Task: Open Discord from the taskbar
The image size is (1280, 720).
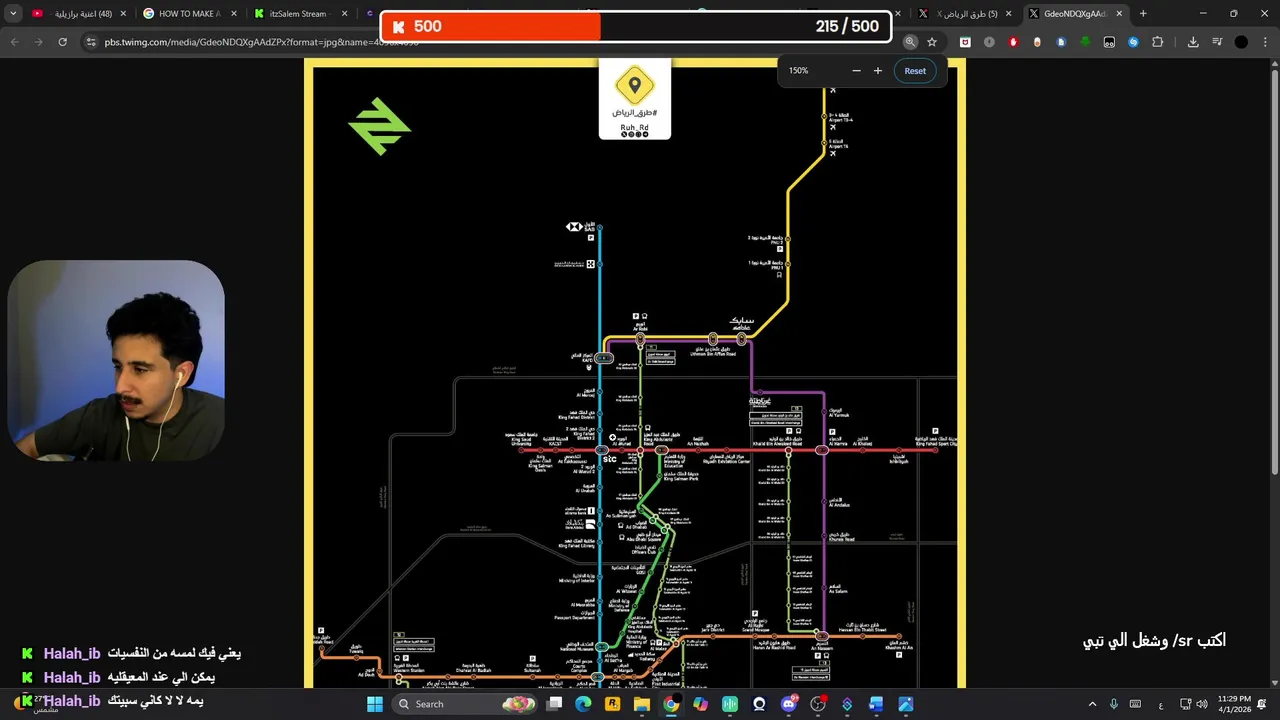Action: pos(789,704)
